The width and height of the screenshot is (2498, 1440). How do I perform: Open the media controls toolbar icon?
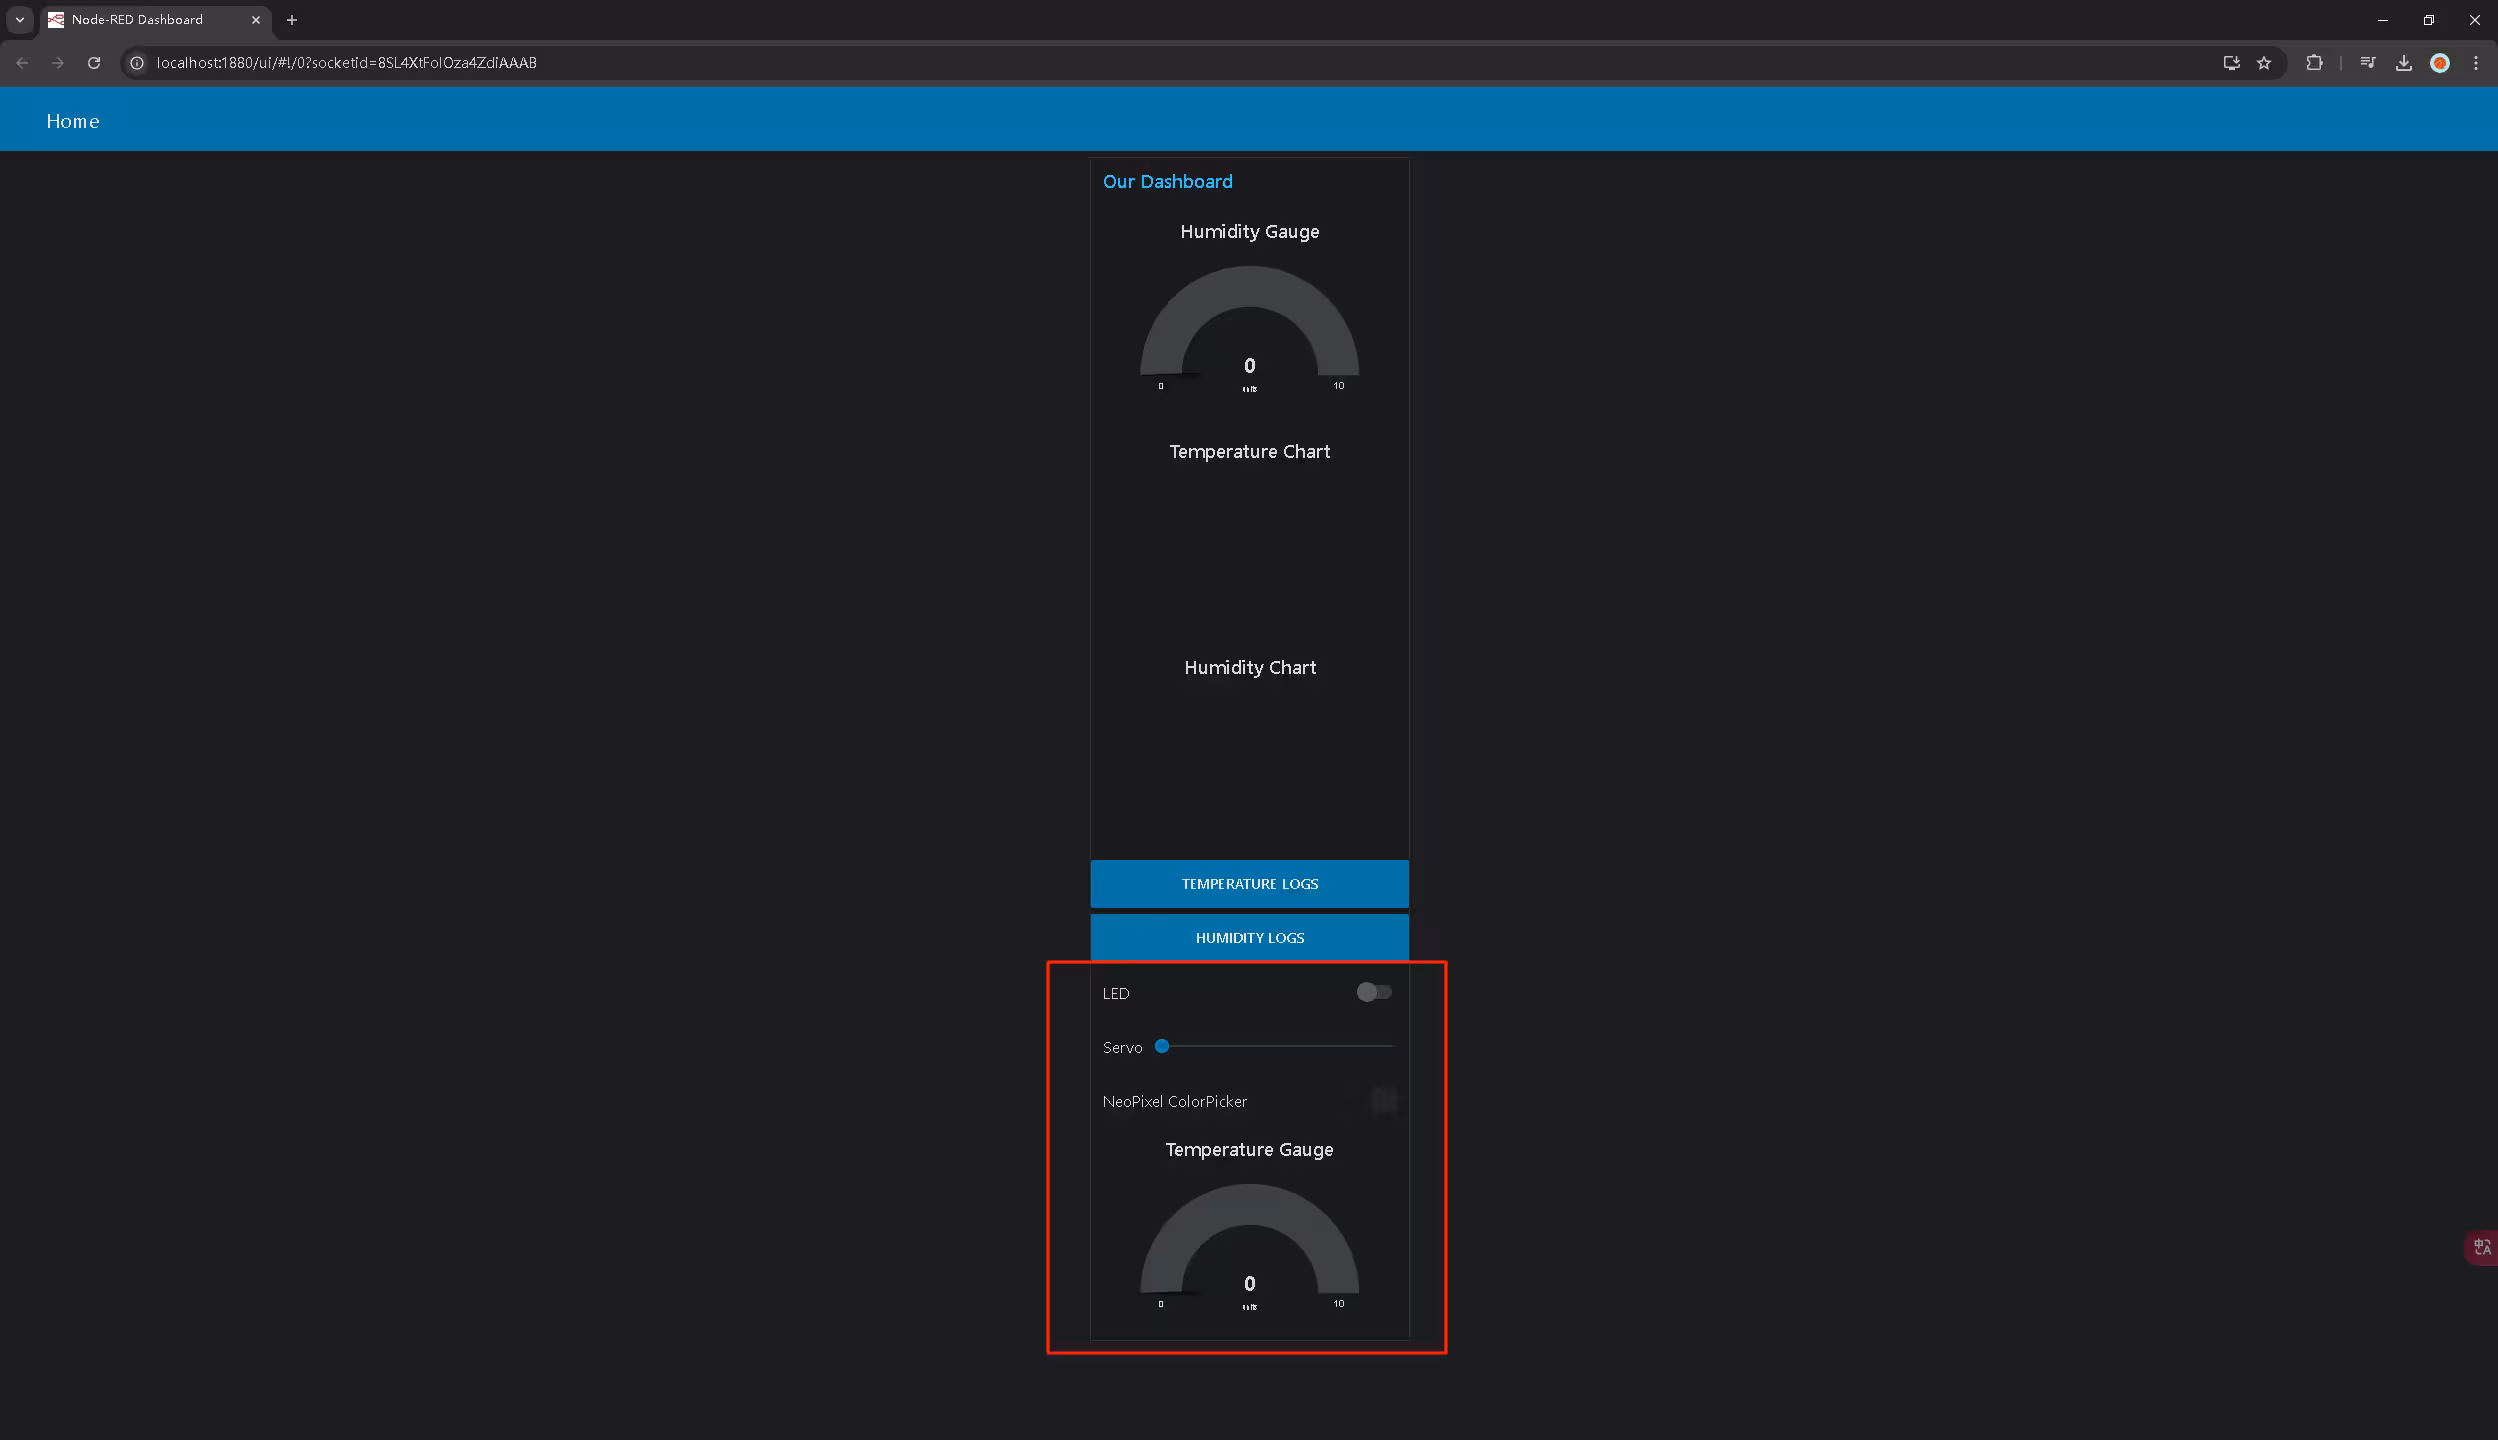(x=2368, y=63)
